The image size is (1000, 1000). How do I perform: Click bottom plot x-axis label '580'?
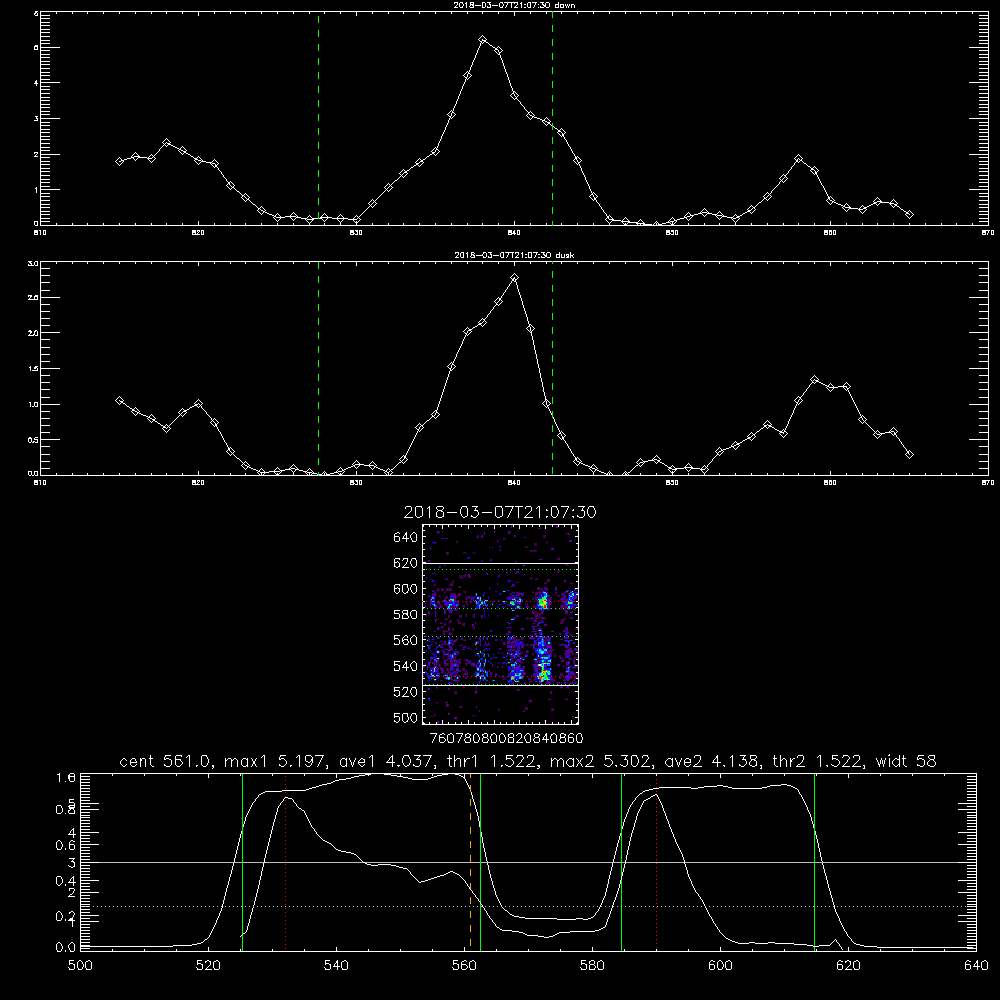click(592, 966)
